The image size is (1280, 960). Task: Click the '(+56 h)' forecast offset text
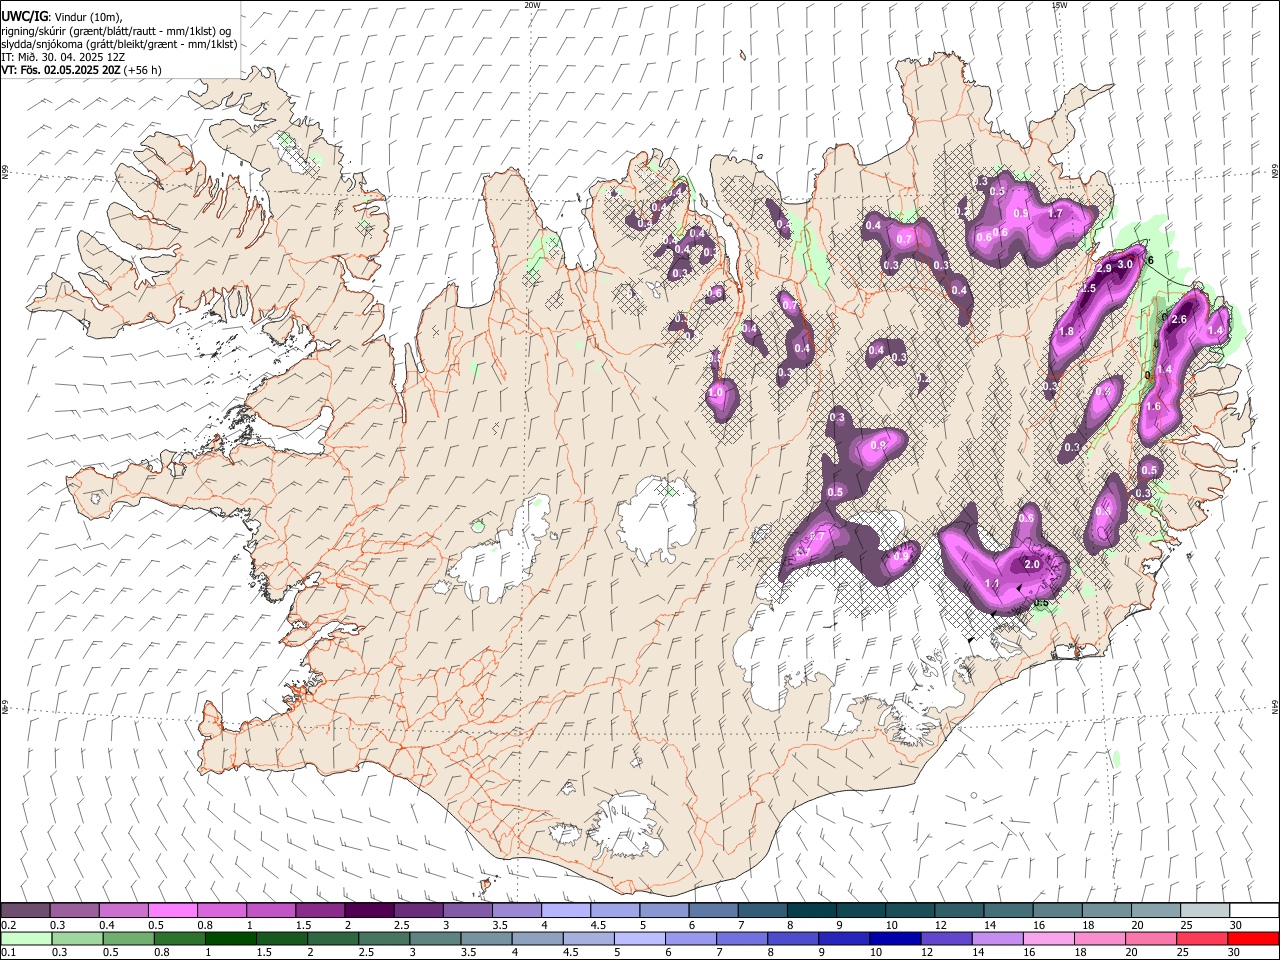(143, 70)
